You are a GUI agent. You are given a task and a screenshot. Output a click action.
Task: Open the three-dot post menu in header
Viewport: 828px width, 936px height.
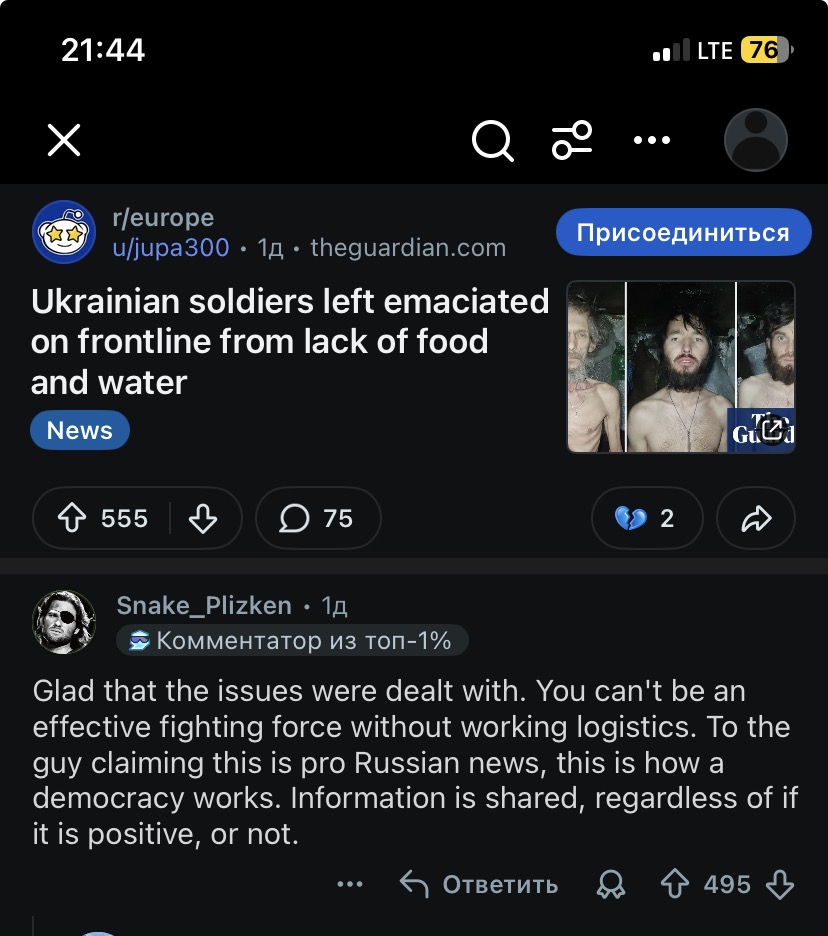[652, 141]
